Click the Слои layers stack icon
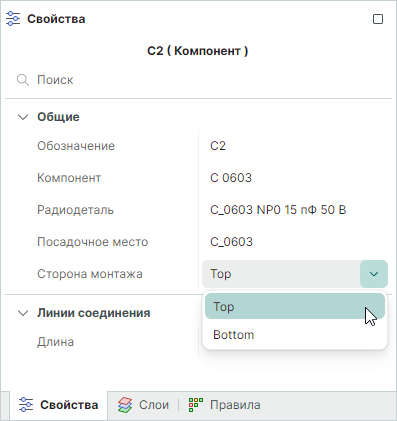Viewport: 397px width, 421px height. click(x=125, y=405)
